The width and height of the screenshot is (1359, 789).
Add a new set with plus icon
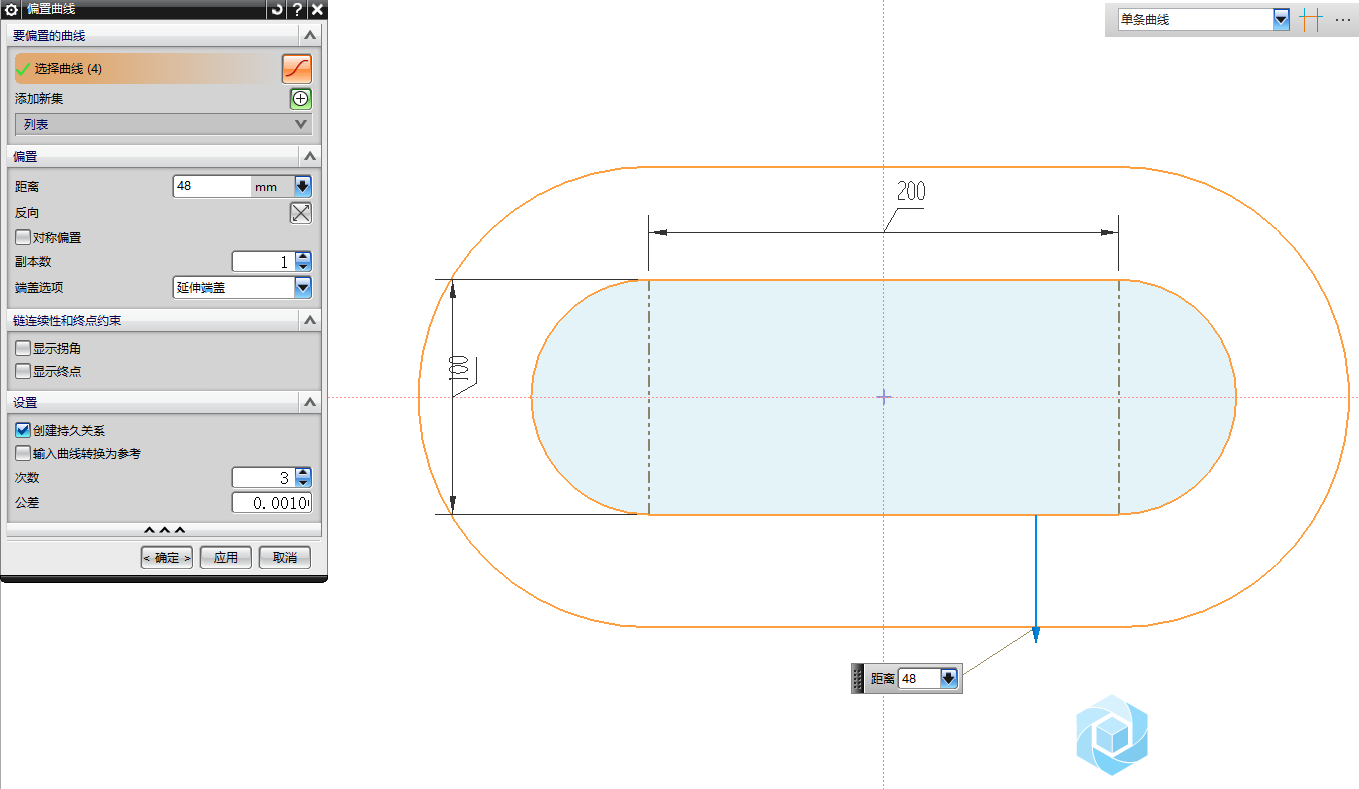click(x=301, y=99)
